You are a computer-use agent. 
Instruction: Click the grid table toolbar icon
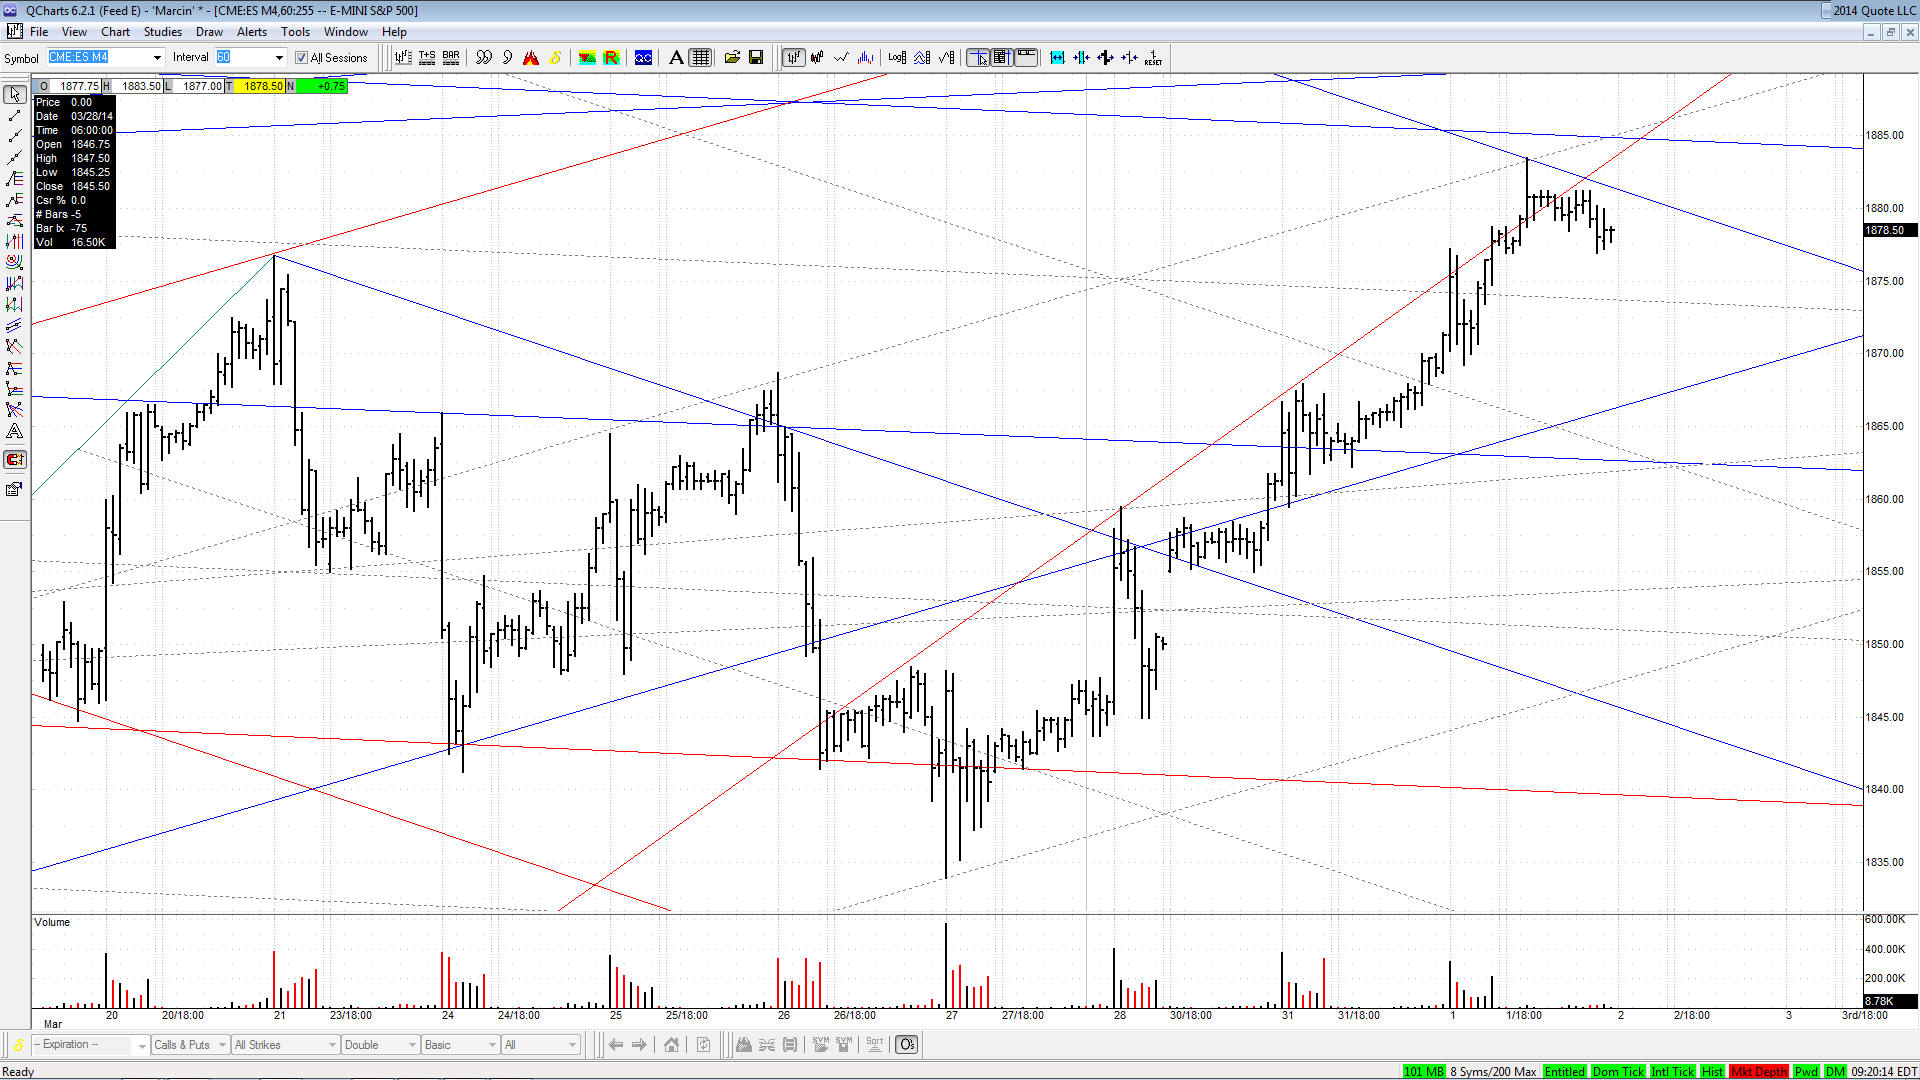point(700,58)
